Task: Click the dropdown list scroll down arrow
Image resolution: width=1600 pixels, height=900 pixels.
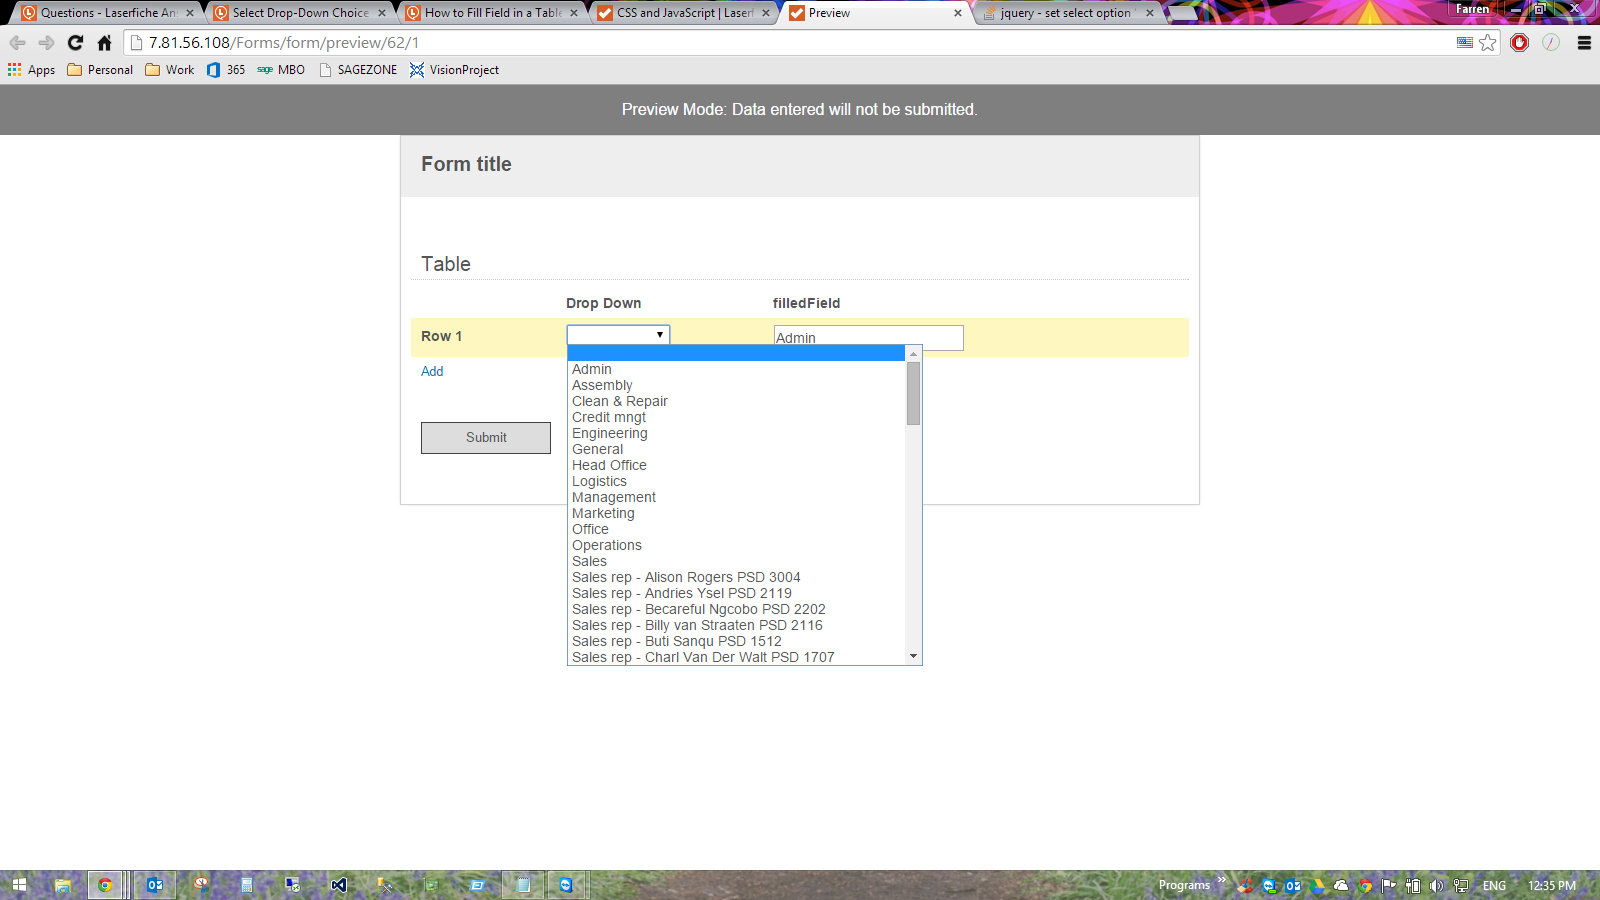Action: (x=913, y=656)
